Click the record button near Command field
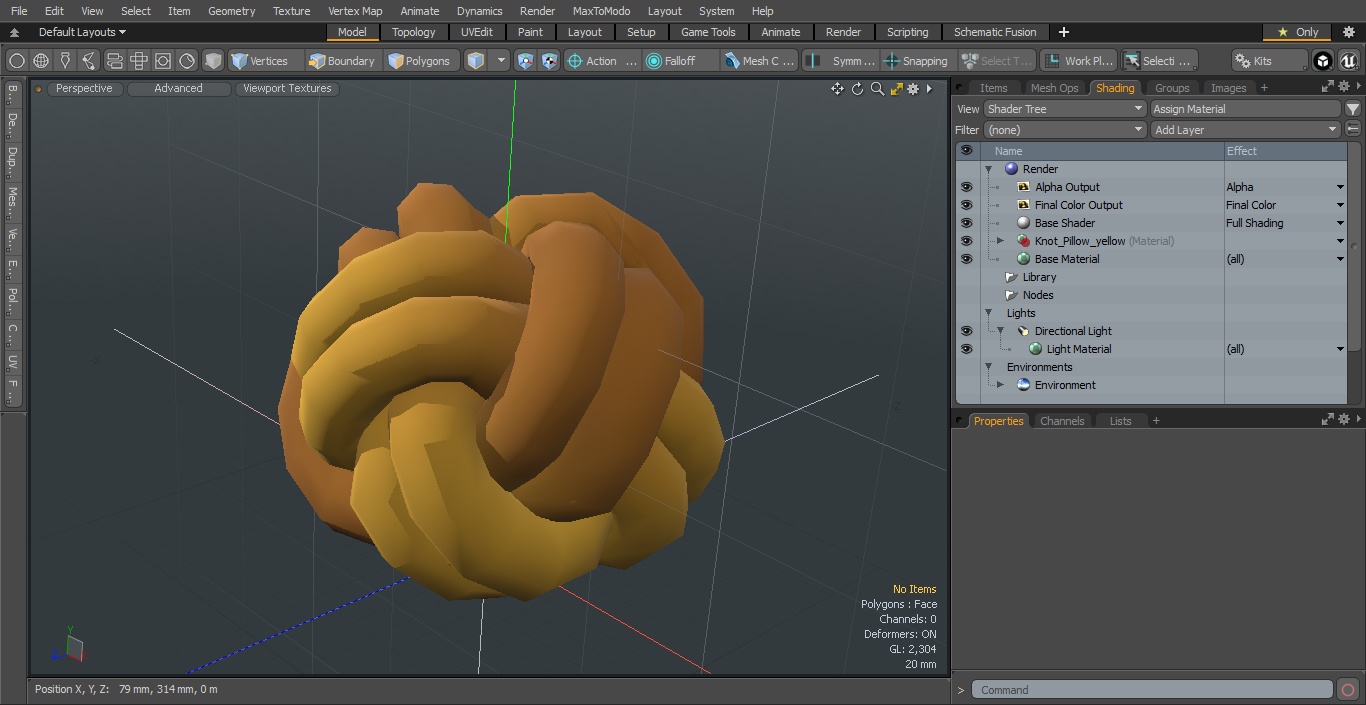The height and width of the screenshot is (705, 1366). point(1347,690)
